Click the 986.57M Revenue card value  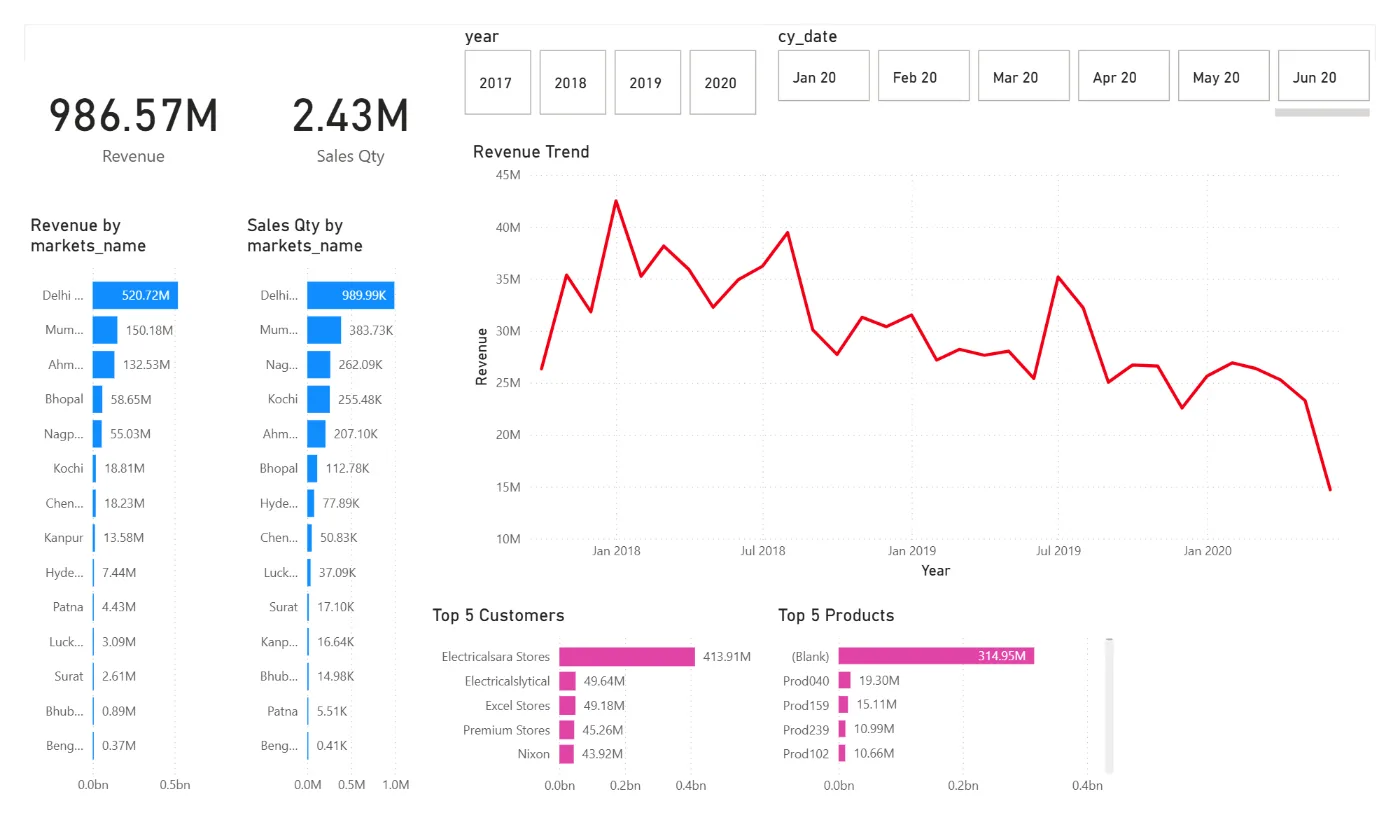click(133, 116)
